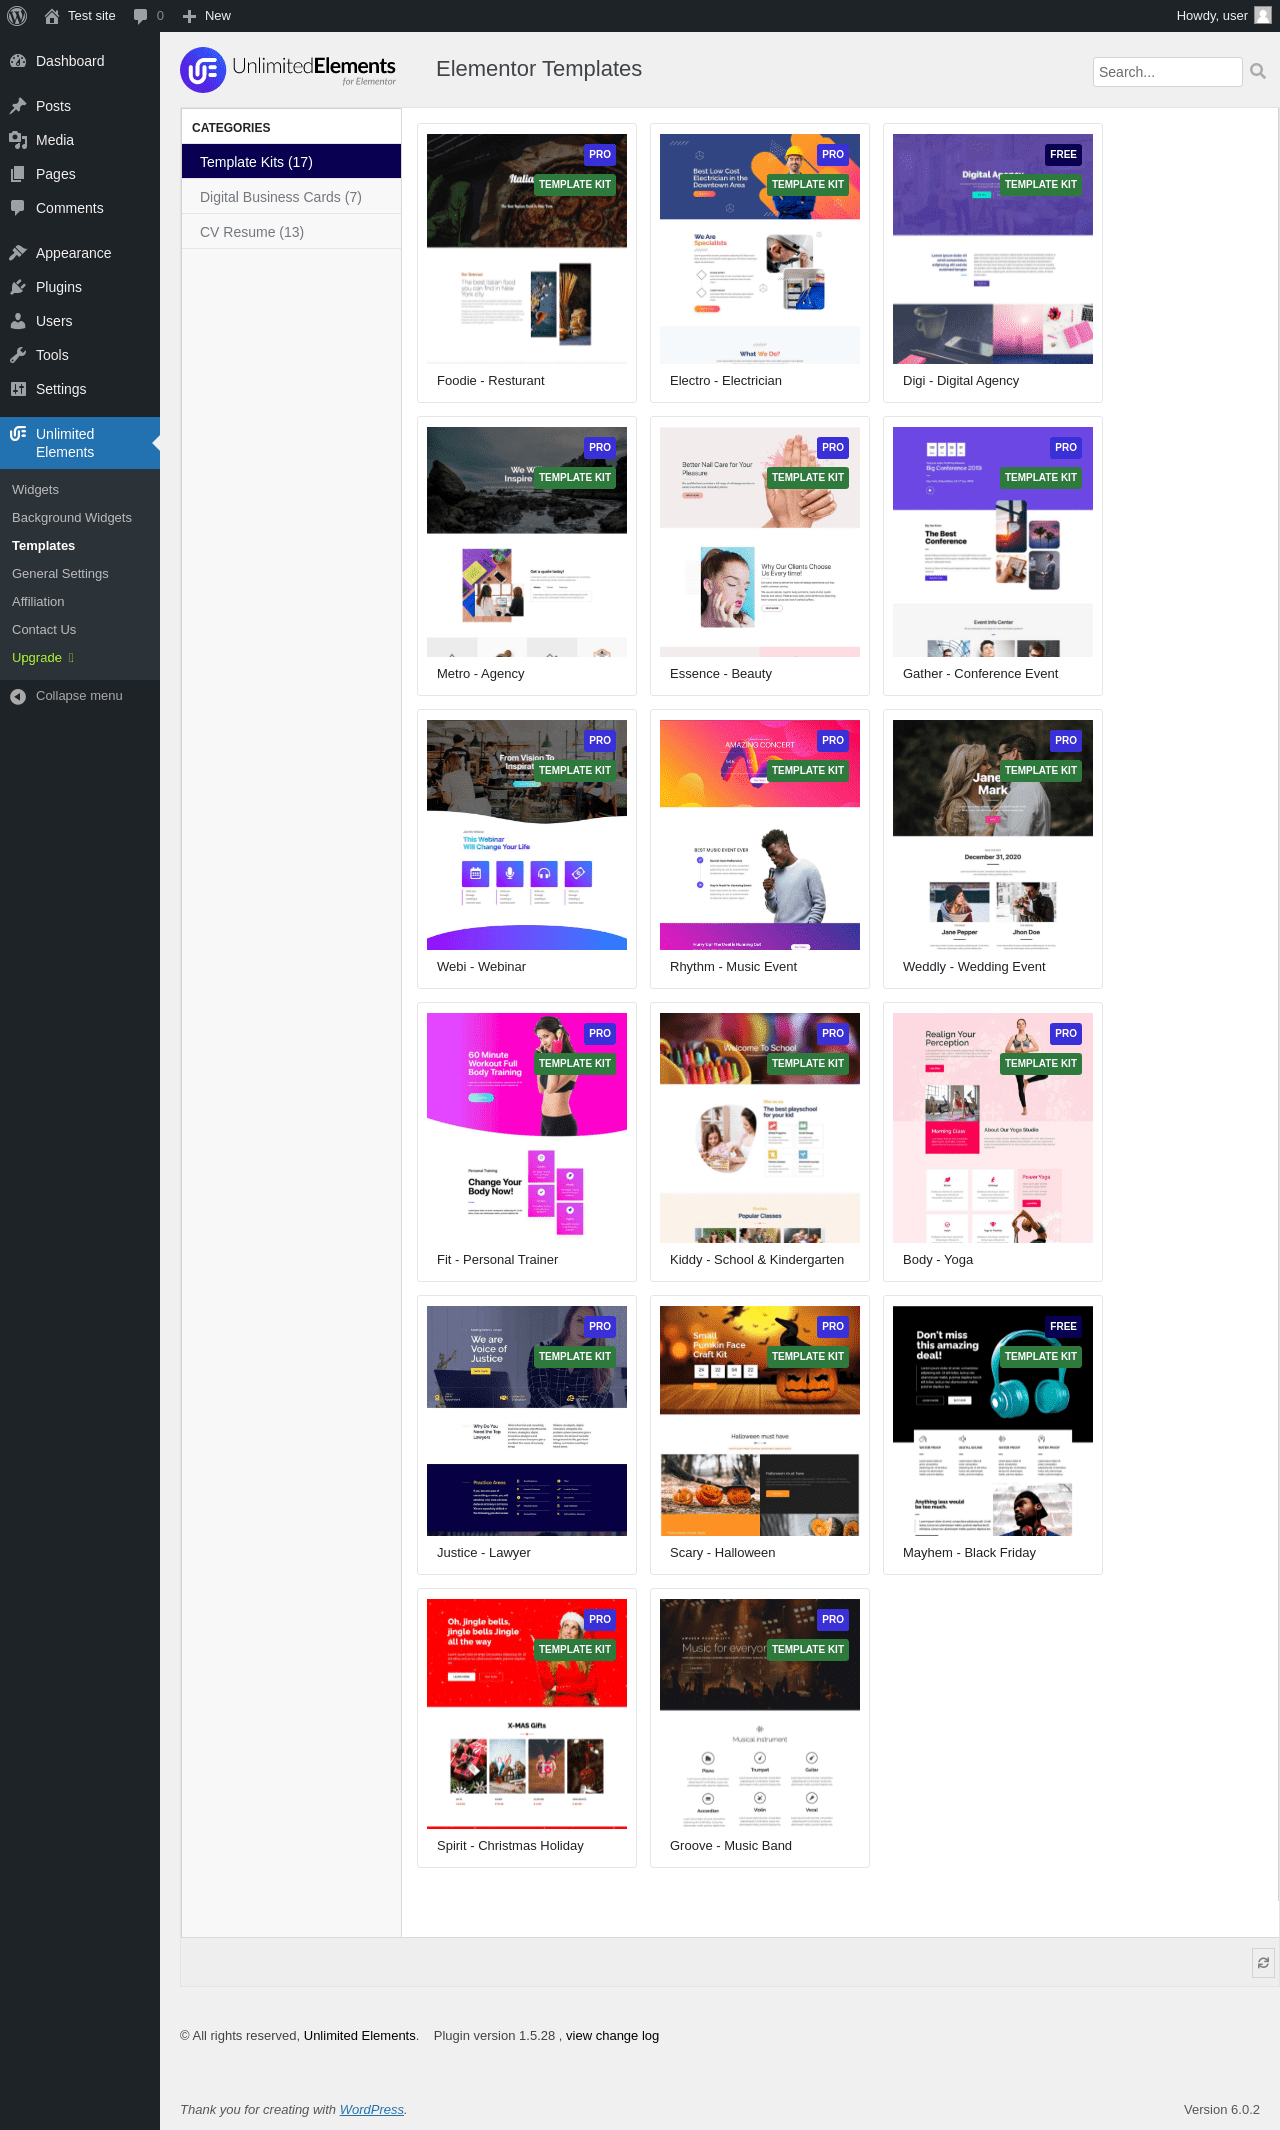Image resolution: width=1280 pixels, height=2130 pixels.
Task: Click the user avatar icon
Action: [1263, 15]
